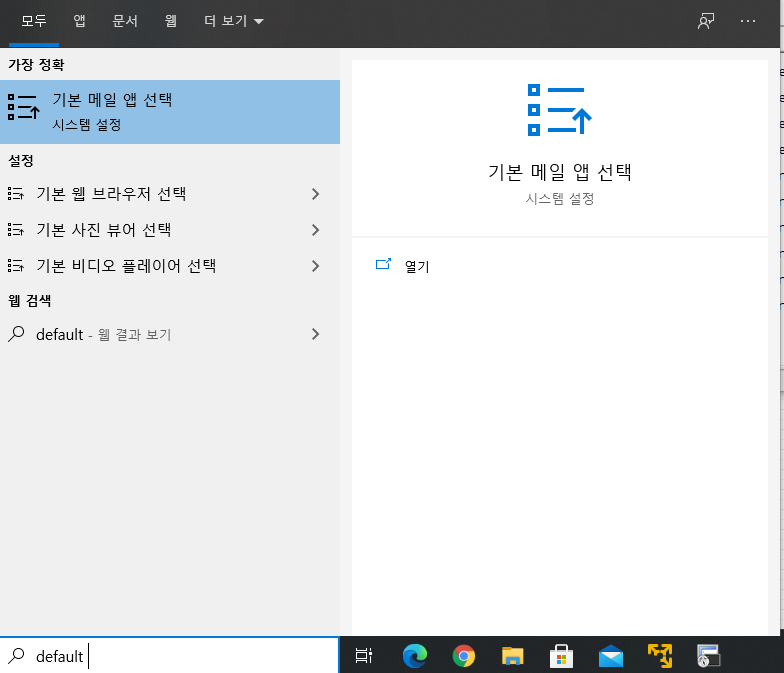The height and width of the screenshot is (673, 784).
Task: Open the Mail app taskbar icon
Action: (610, 656)
